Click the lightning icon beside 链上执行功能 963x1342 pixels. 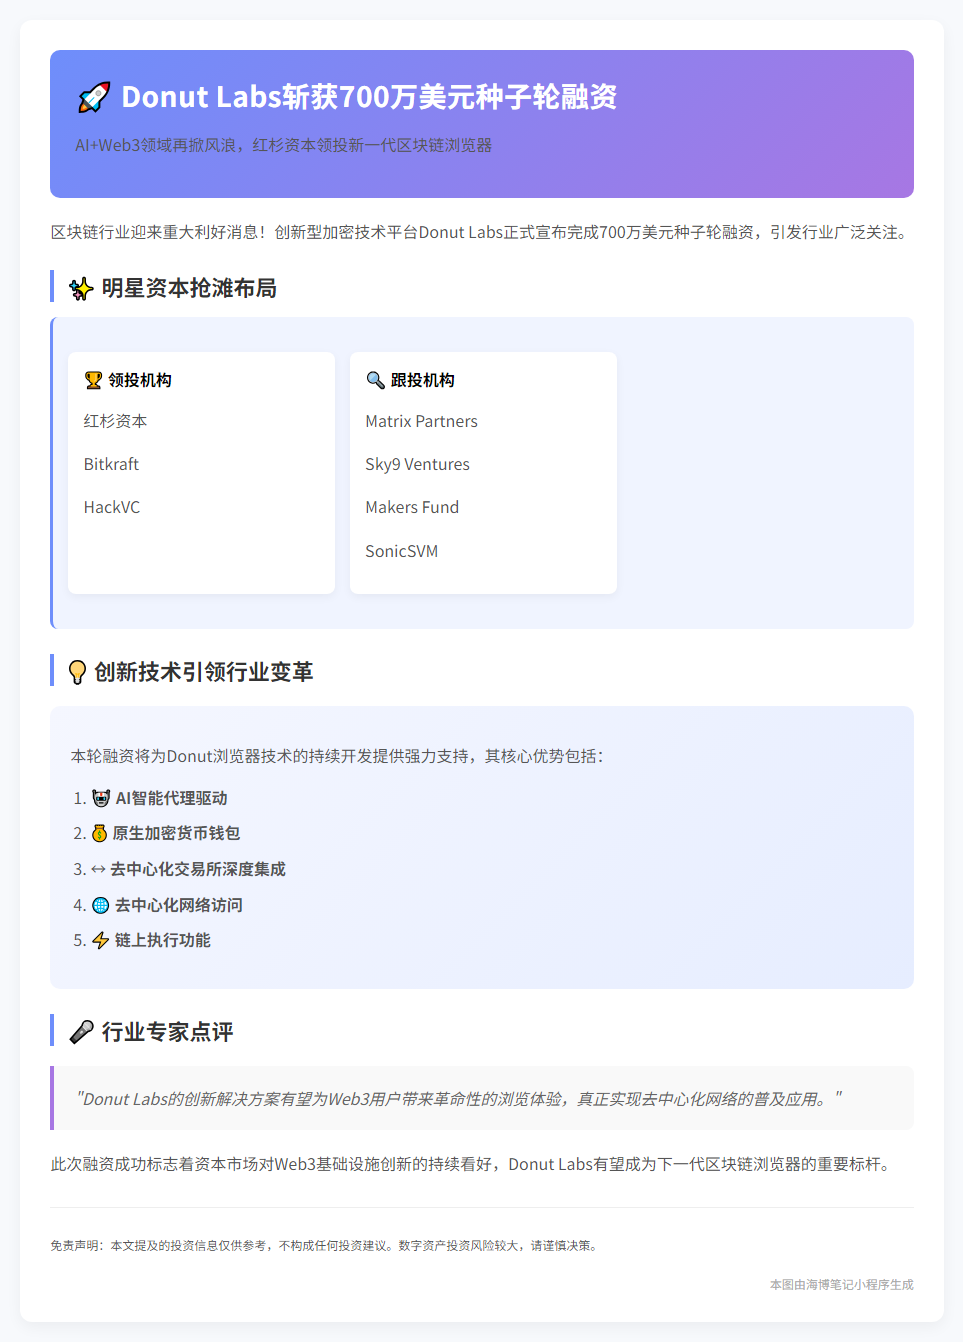pyautogui.click(x=99, y=941)
